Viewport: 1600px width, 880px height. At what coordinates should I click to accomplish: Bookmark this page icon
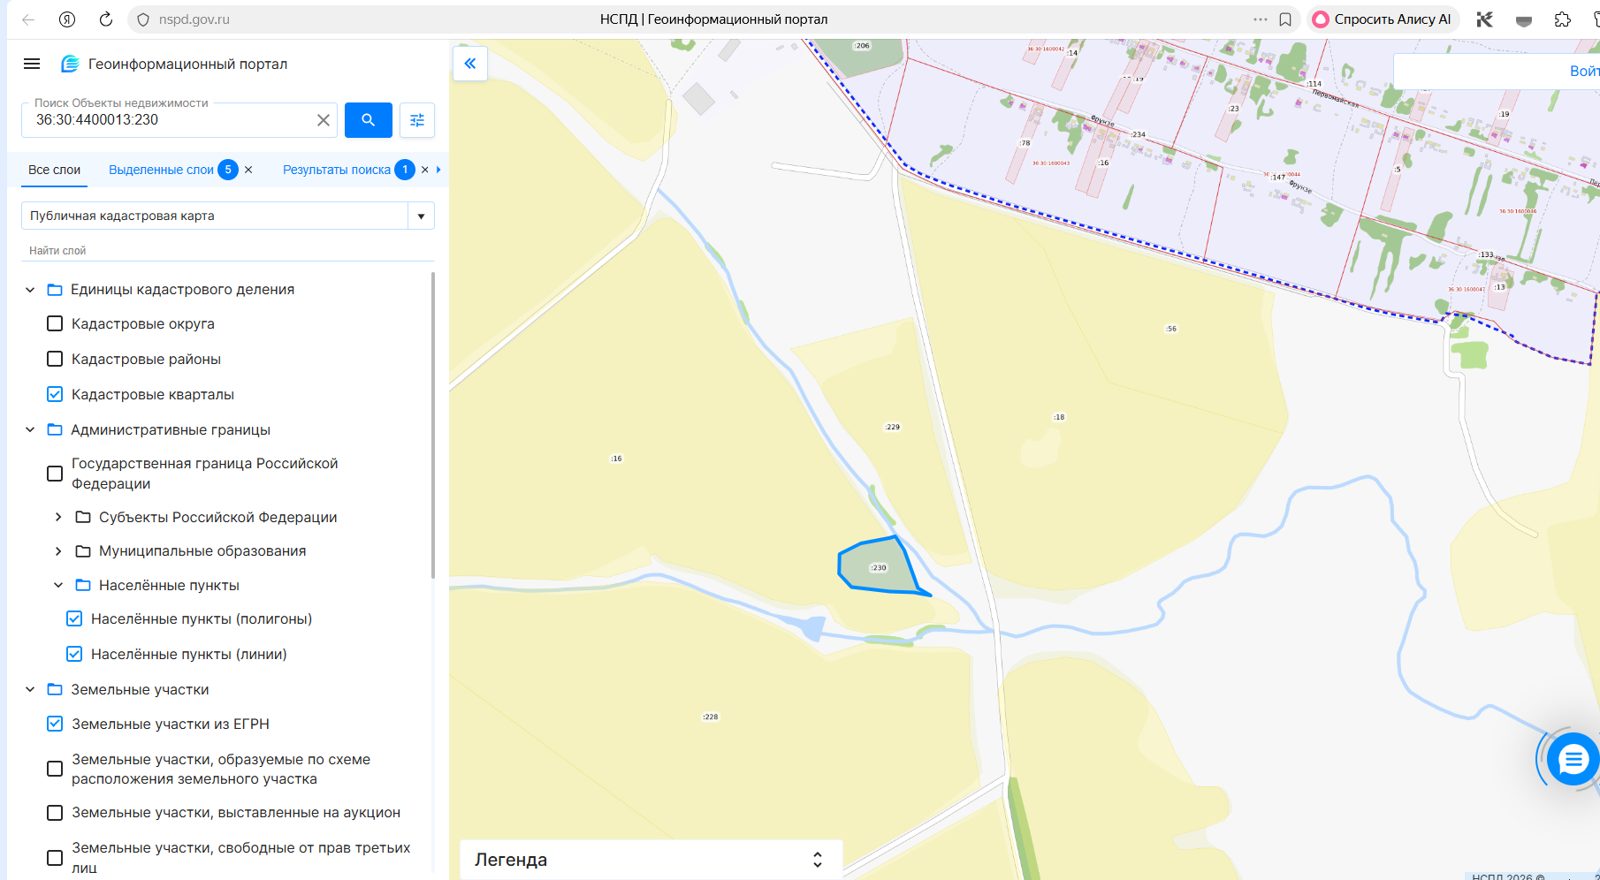1286,19
